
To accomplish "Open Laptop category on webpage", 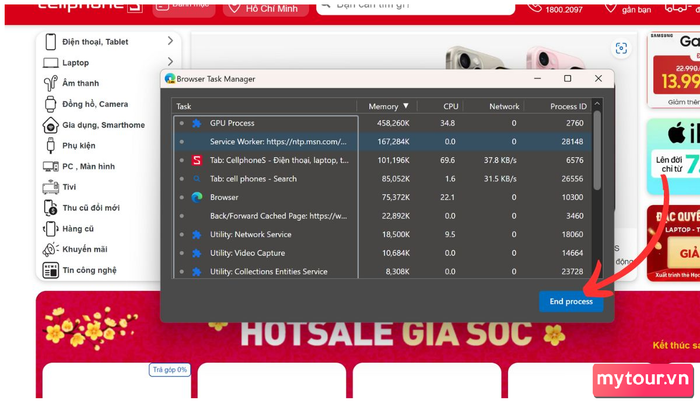I will pyautogui.click(x=75, y=63).
